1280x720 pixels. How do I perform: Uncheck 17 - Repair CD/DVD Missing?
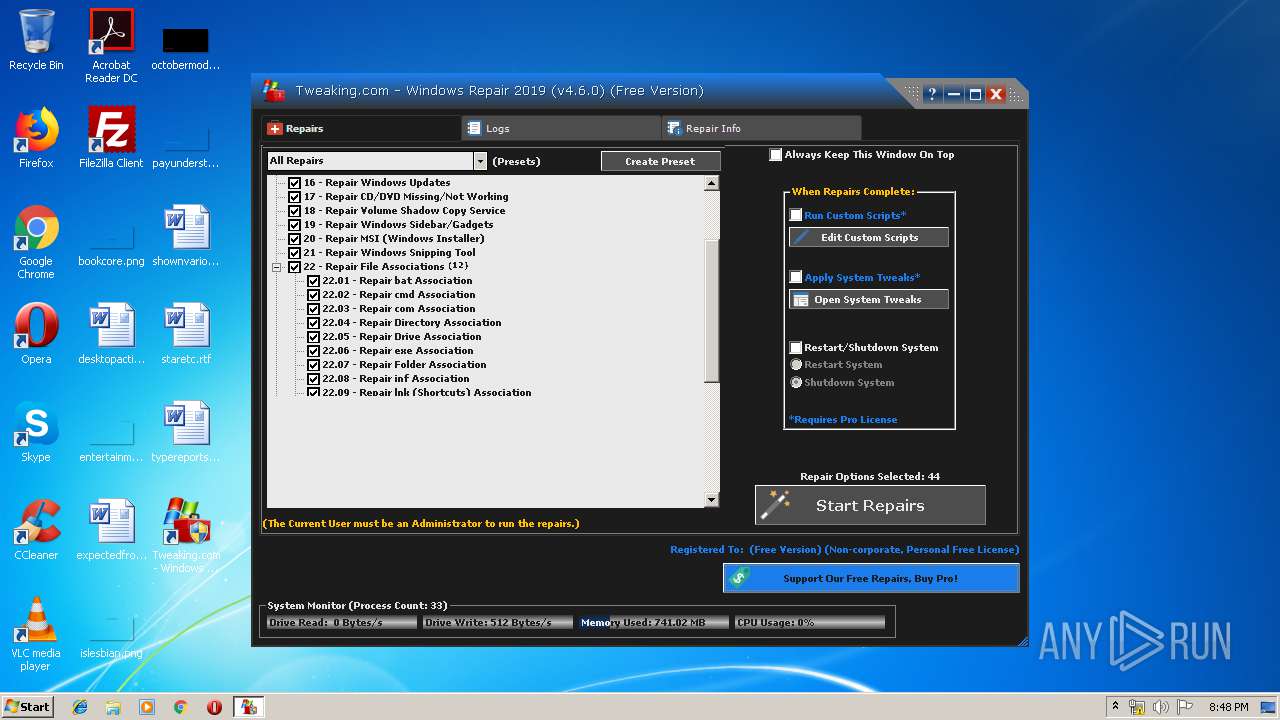tap(294, 197)
